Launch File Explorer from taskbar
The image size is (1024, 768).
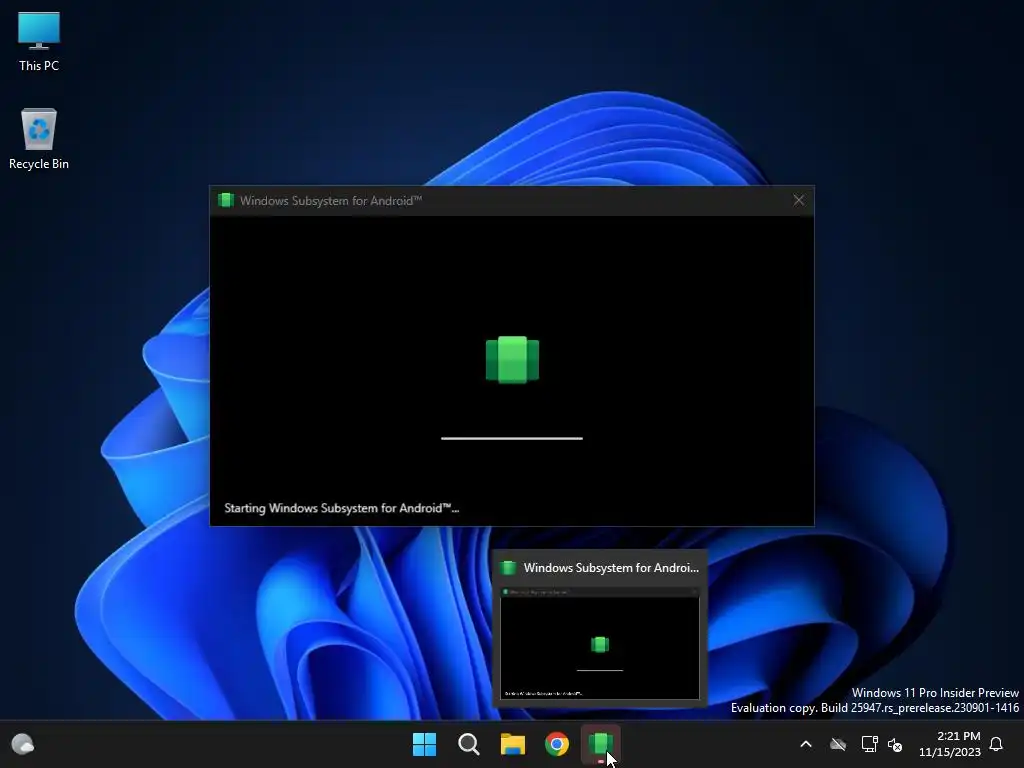[x=513, y=744]
